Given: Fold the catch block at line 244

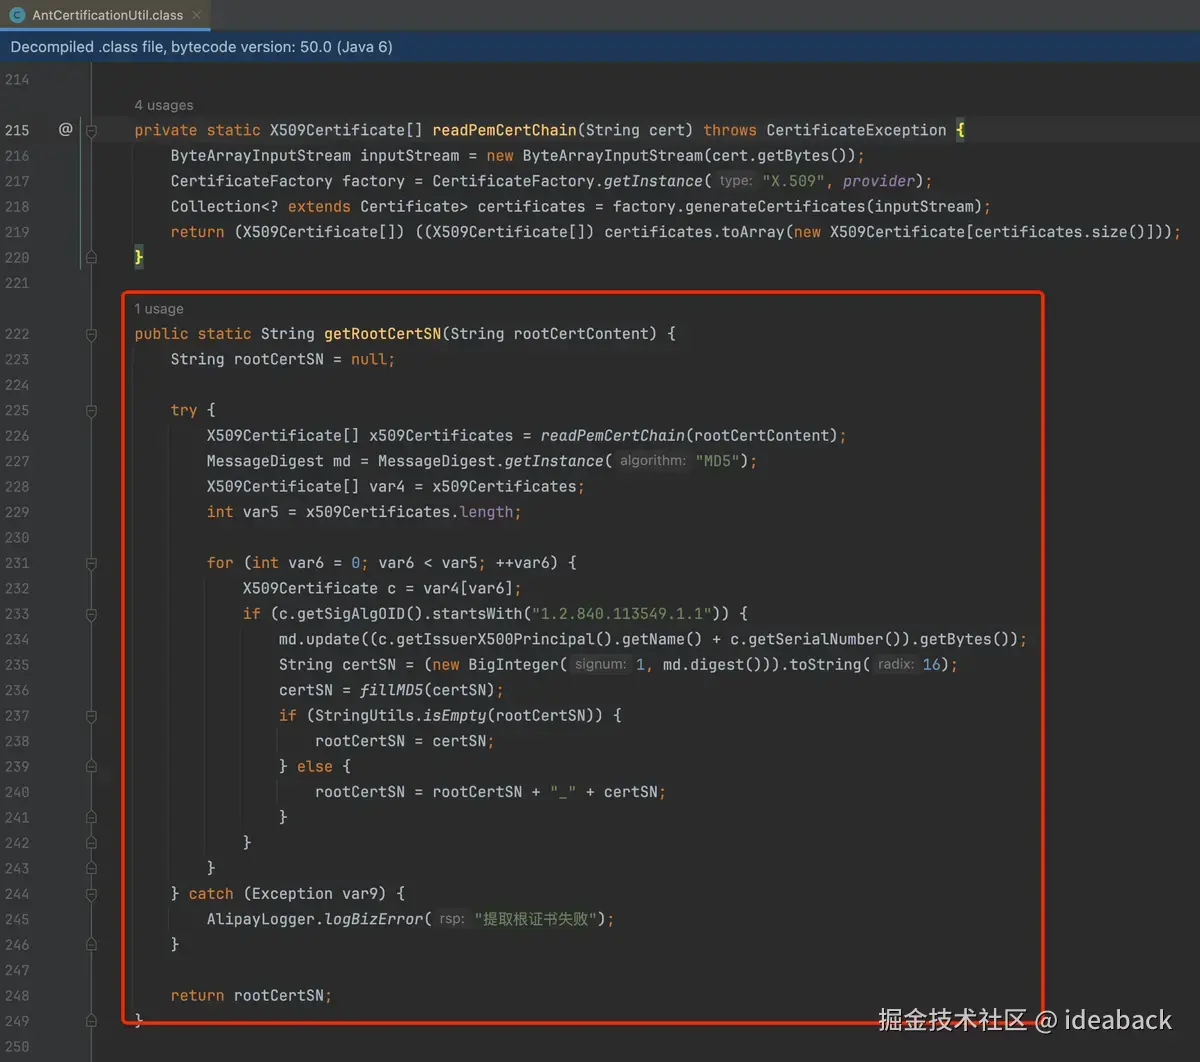Looking at the screenshot, I should [91, 894].
